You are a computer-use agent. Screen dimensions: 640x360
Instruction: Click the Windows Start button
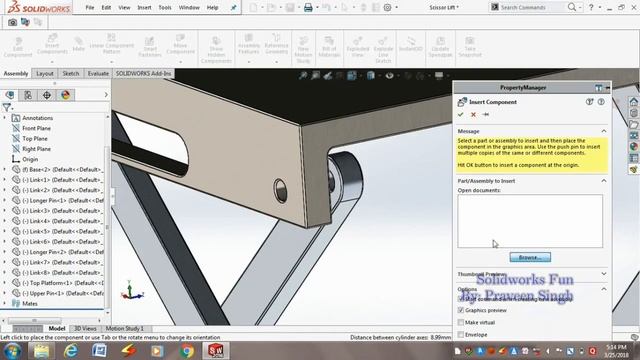pyautogui.click(x=12, y=351)
